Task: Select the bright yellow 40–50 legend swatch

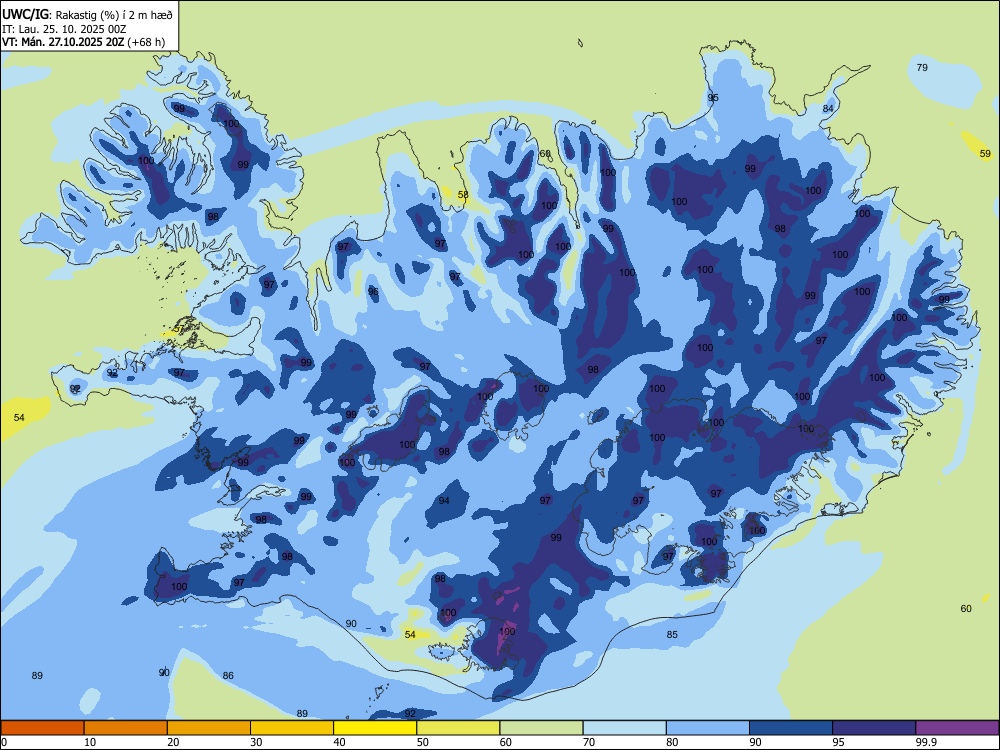Action: [x=375, y=728]
